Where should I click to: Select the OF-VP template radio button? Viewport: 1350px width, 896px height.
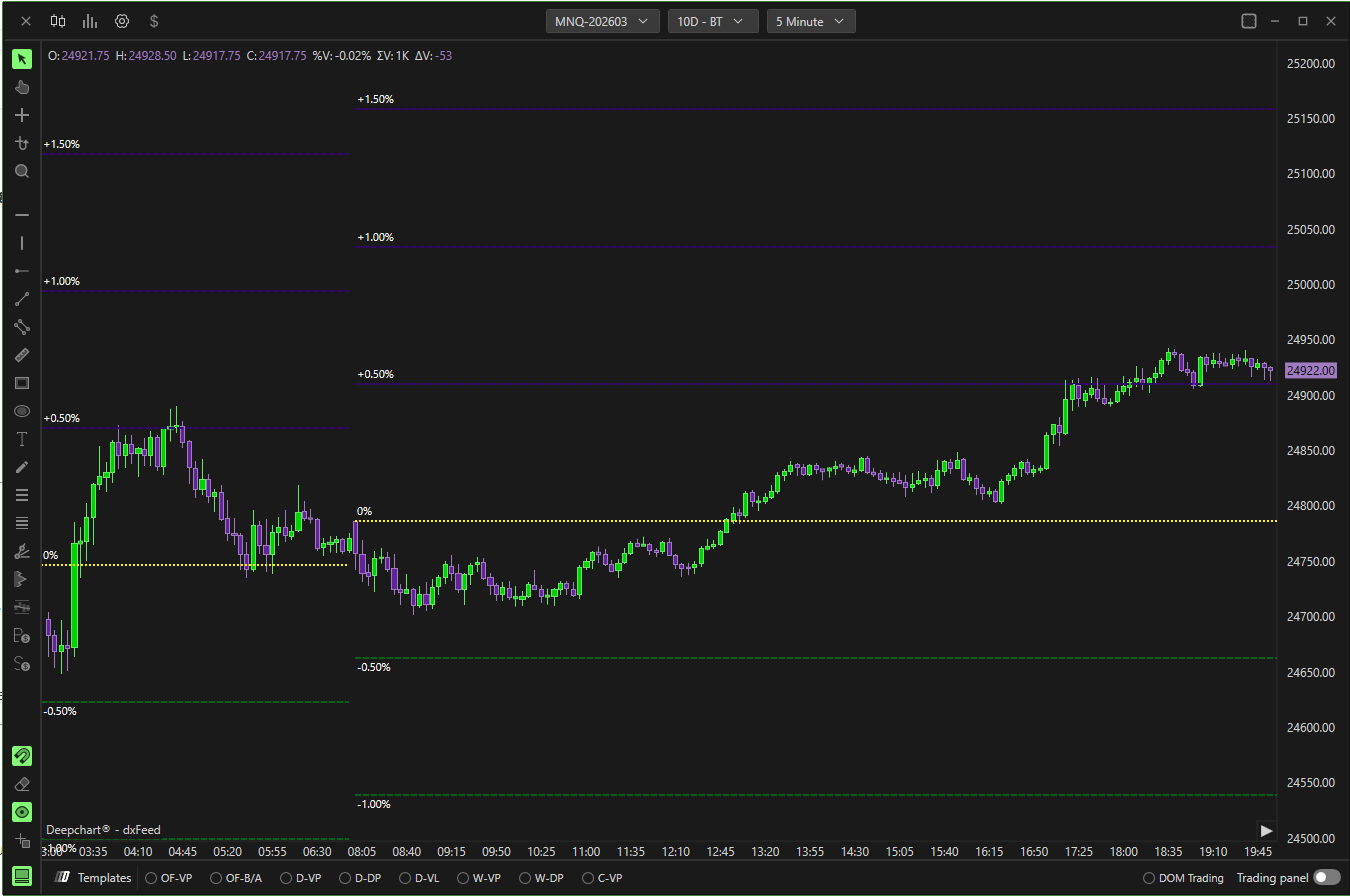pos(151,878)
